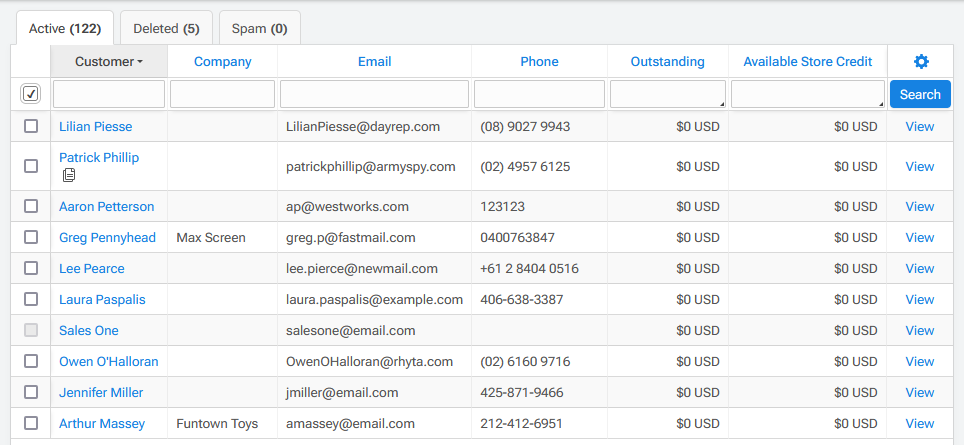Check the box for Laura Paspalis
This screenshot has width=964, height=445.
click(31, 299)
